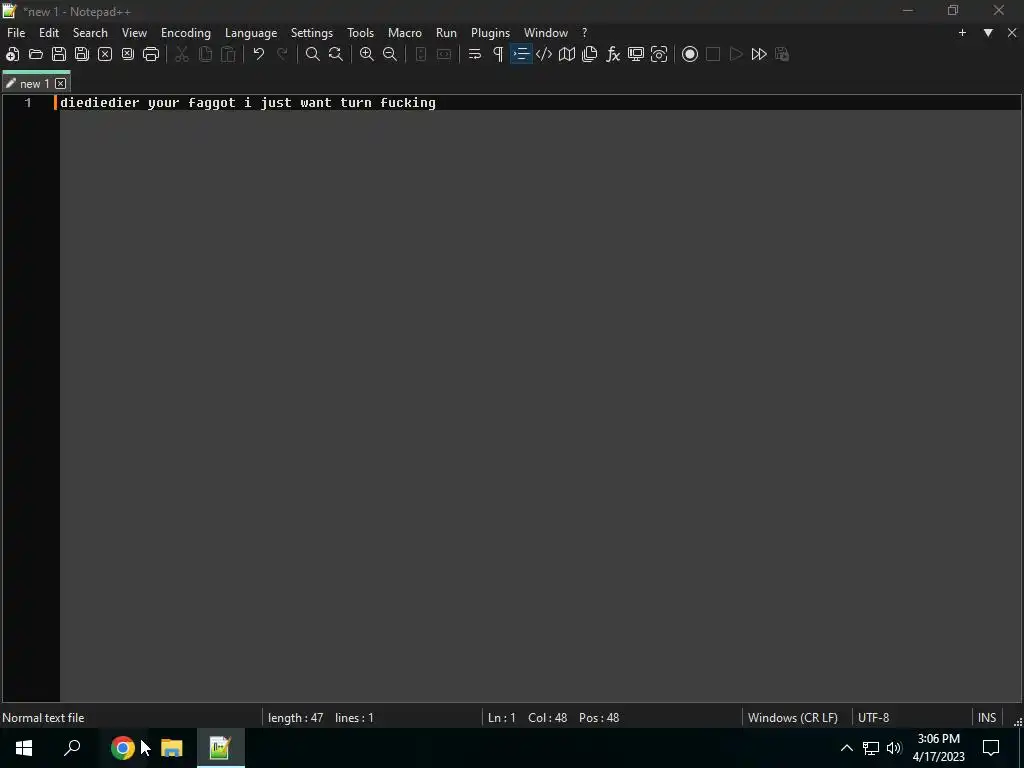This screenshot has height=768, width=1024.
Task: Open the Edit menu
Action: [49, 33]
